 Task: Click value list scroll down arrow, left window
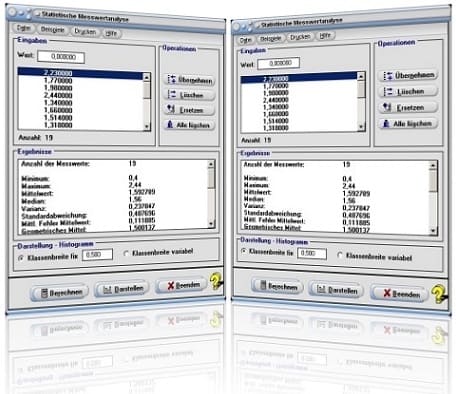[147, 127]
